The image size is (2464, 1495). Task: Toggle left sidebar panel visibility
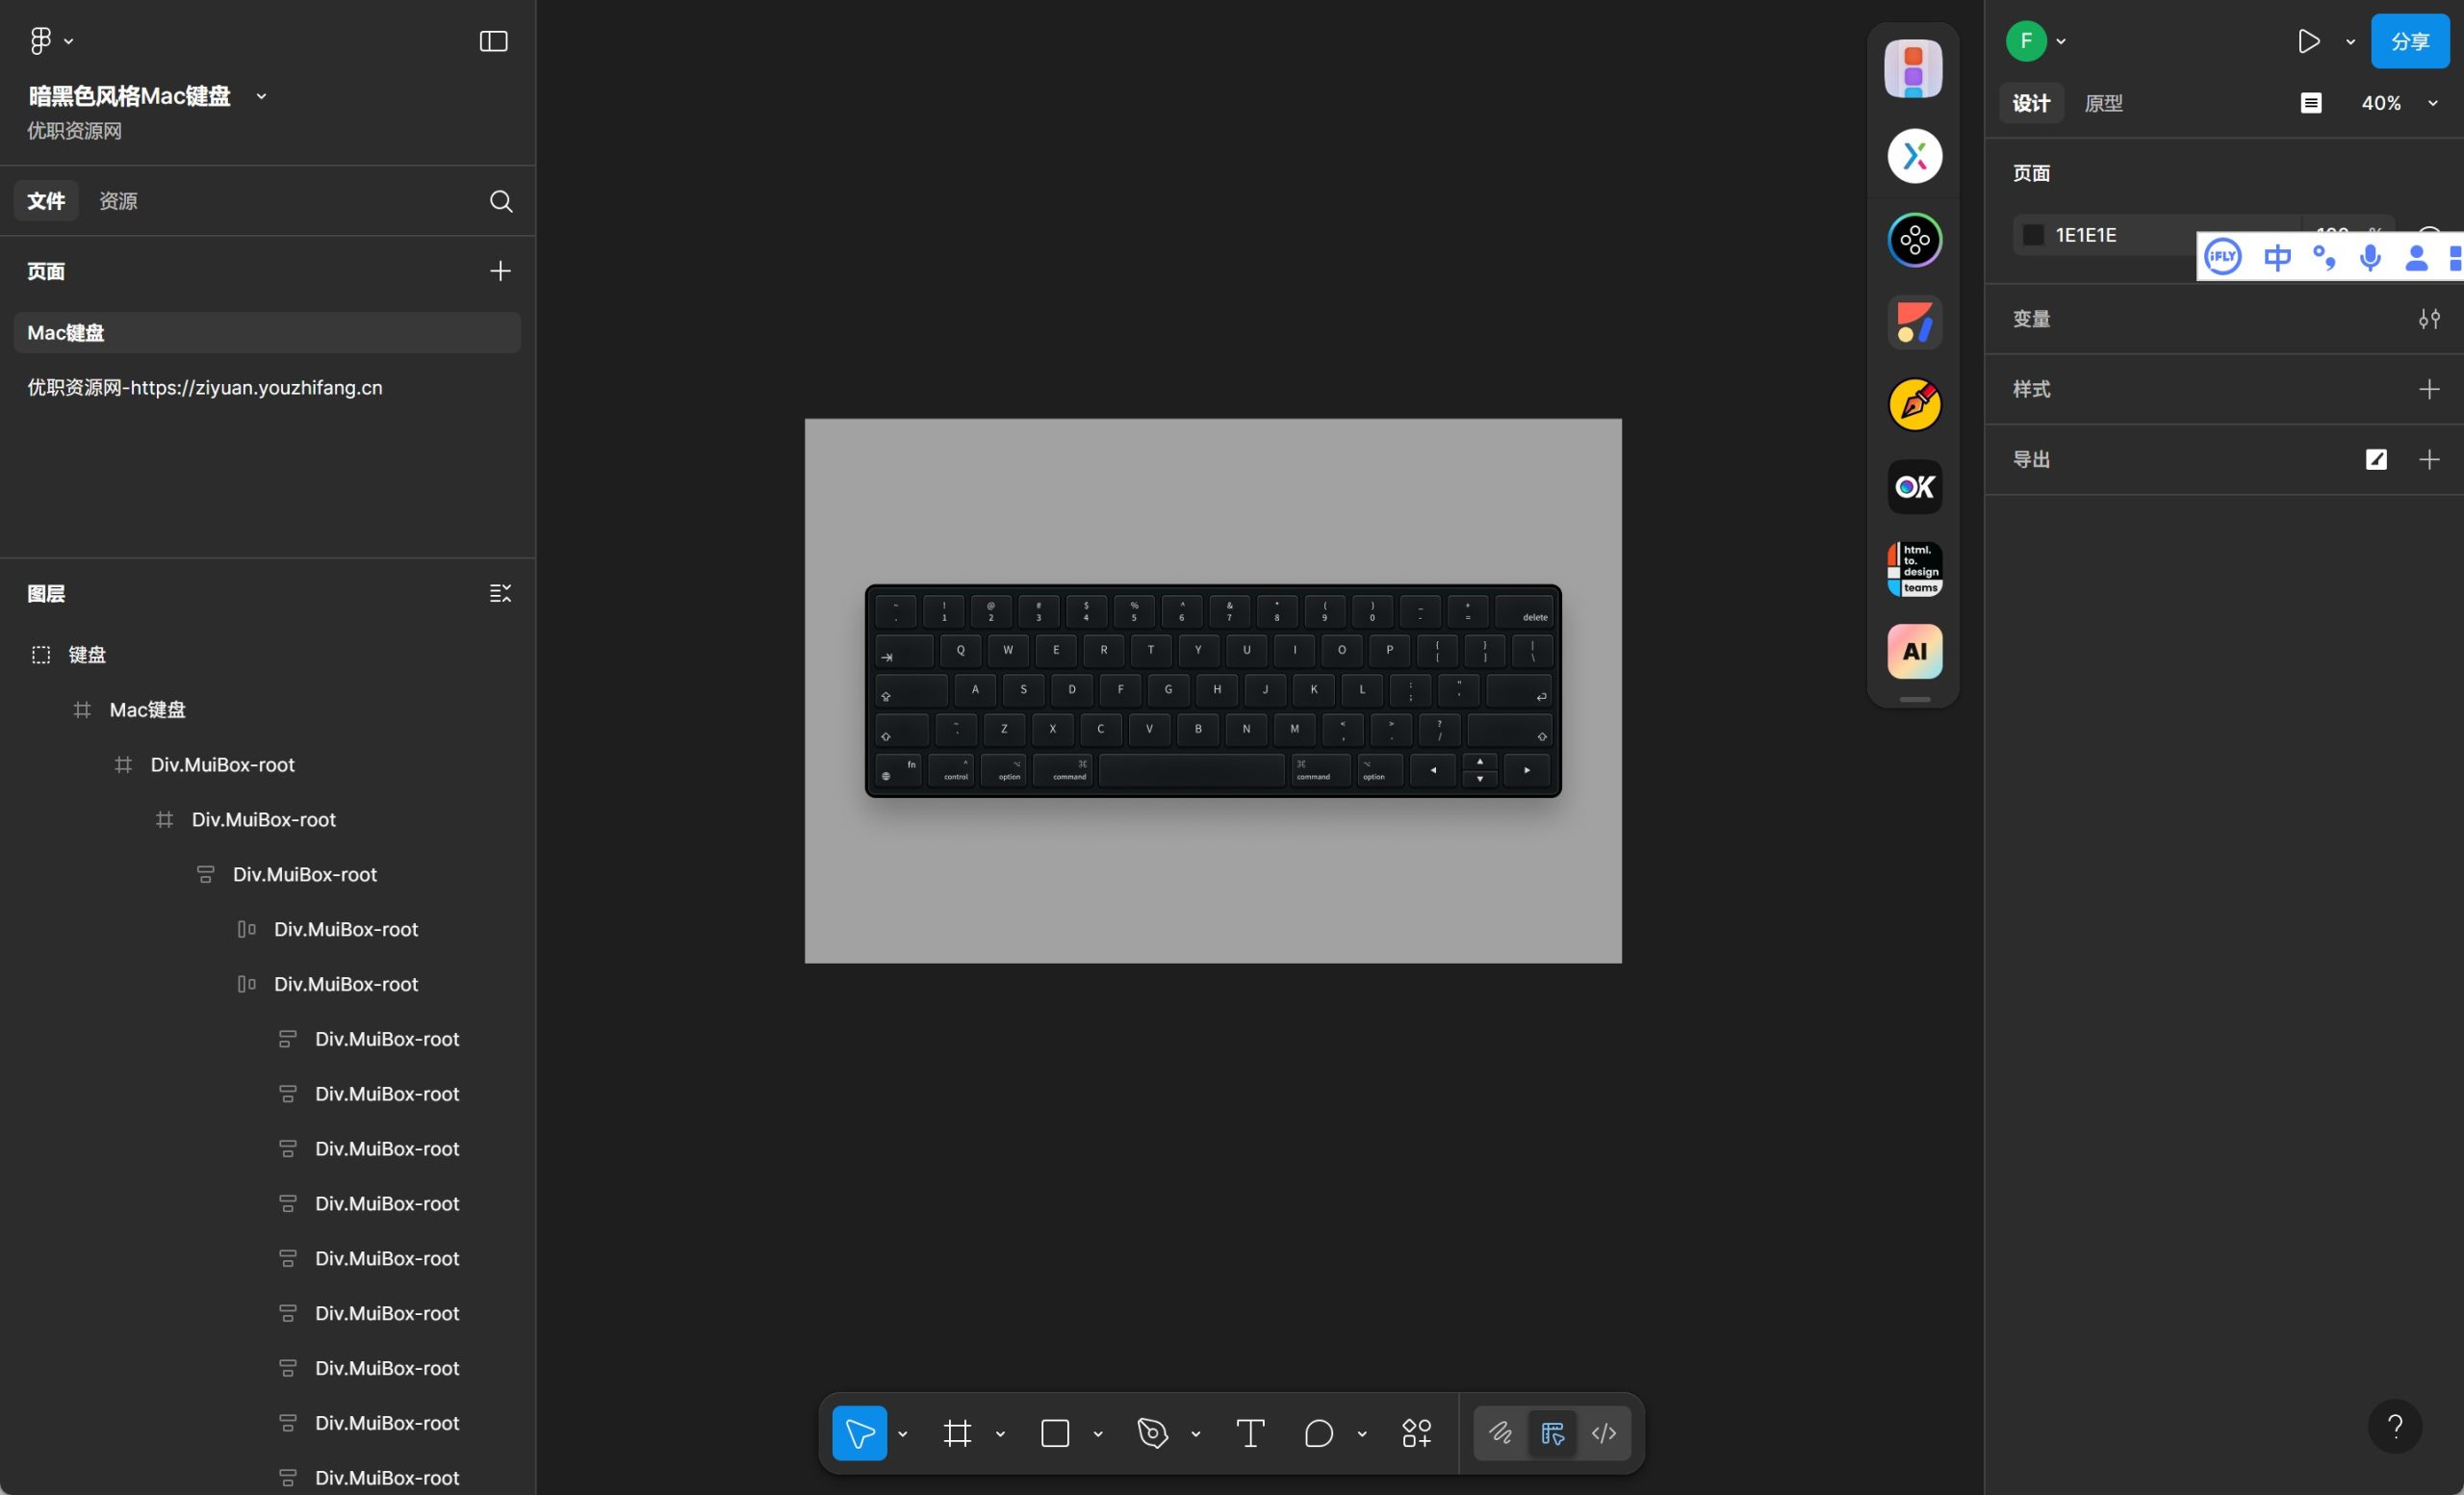(493, 41)
